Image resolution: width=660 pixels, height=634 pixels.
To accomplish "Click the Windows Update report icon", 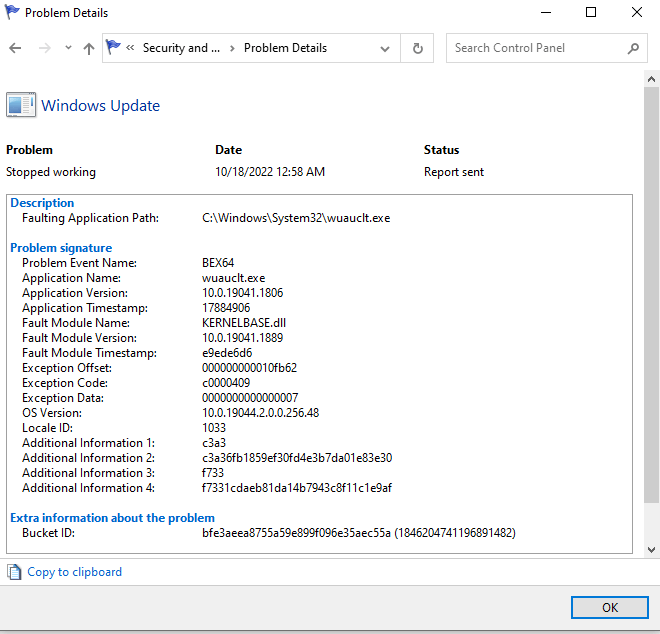I will tap(21, 105).
